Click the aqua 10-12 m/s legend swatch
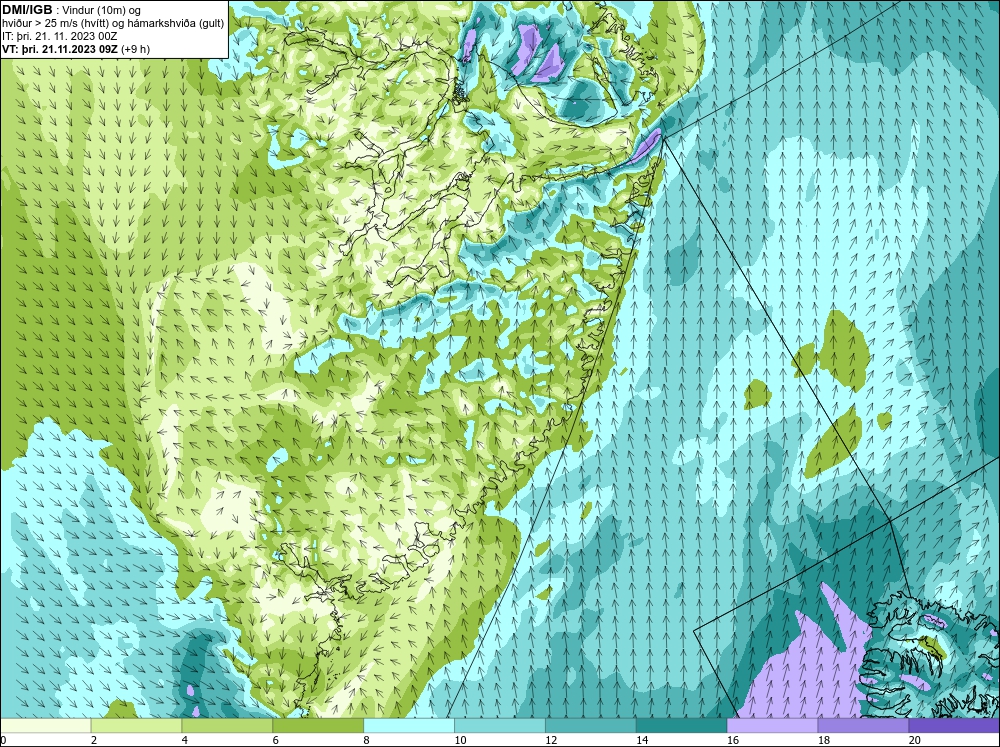The width and height of the screenshot is (1000, 747). [x=499, y=725]
